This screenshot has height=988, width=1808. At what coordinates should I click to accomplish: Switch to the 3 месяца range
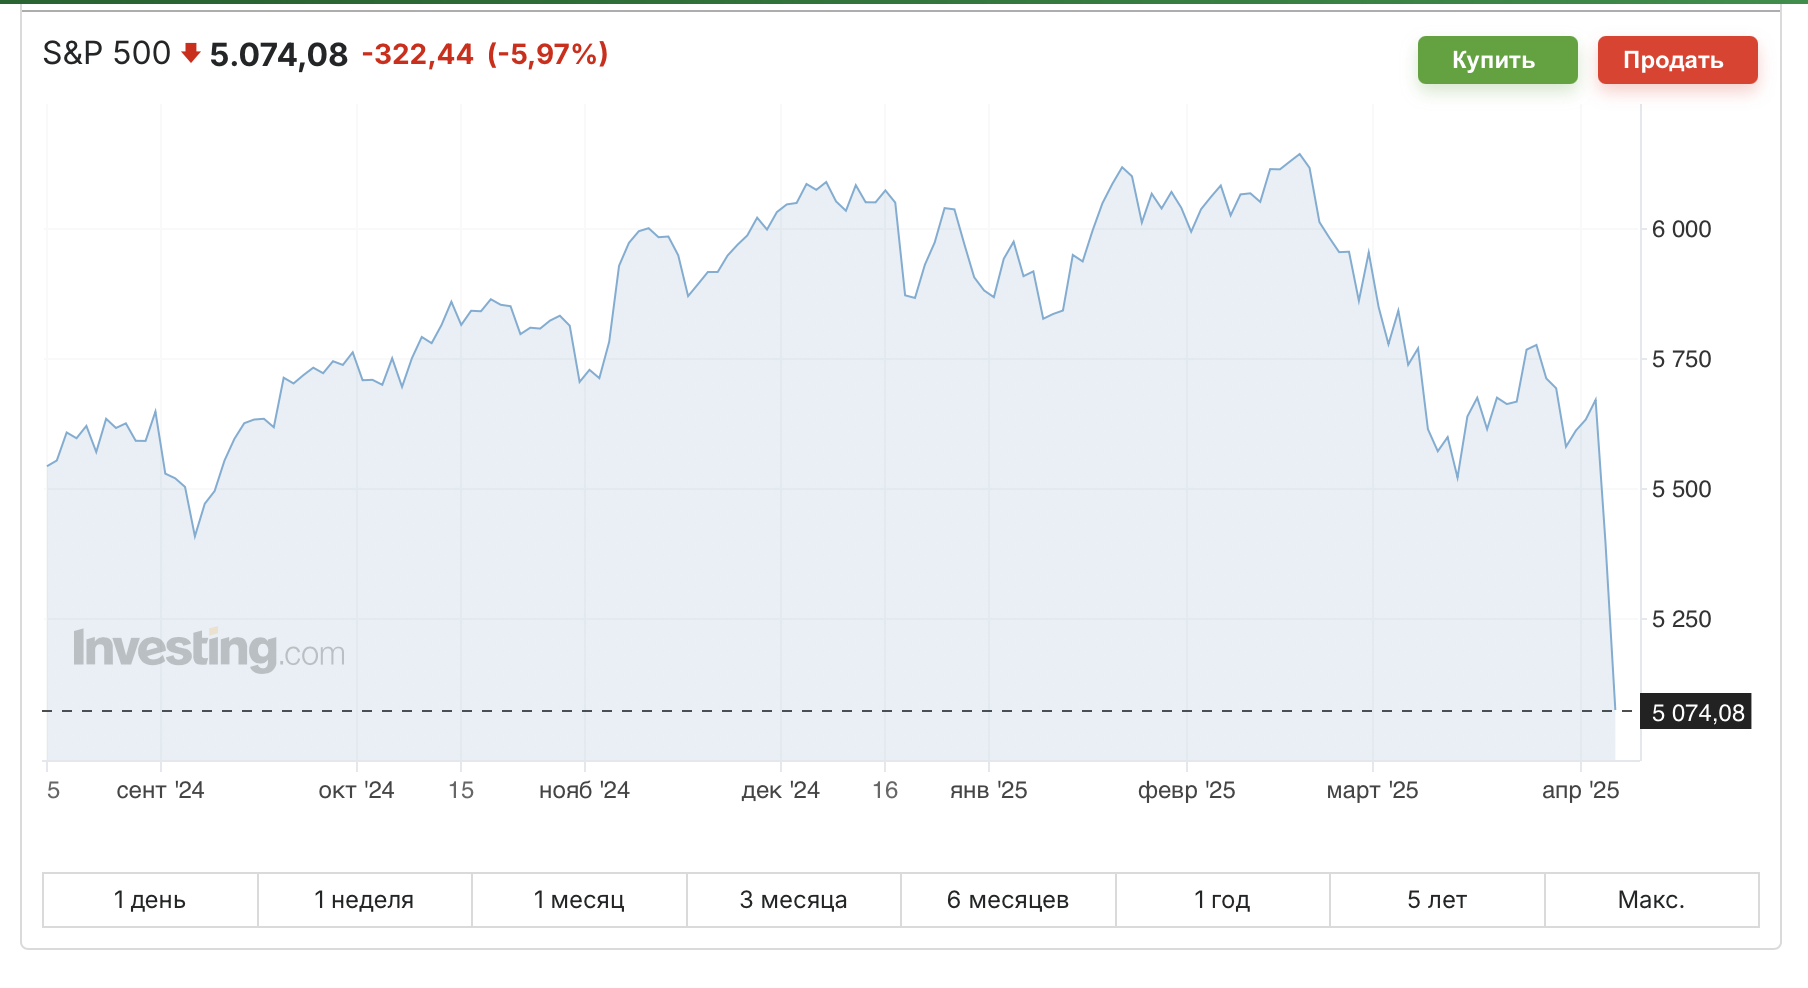[x=793, y=900]
